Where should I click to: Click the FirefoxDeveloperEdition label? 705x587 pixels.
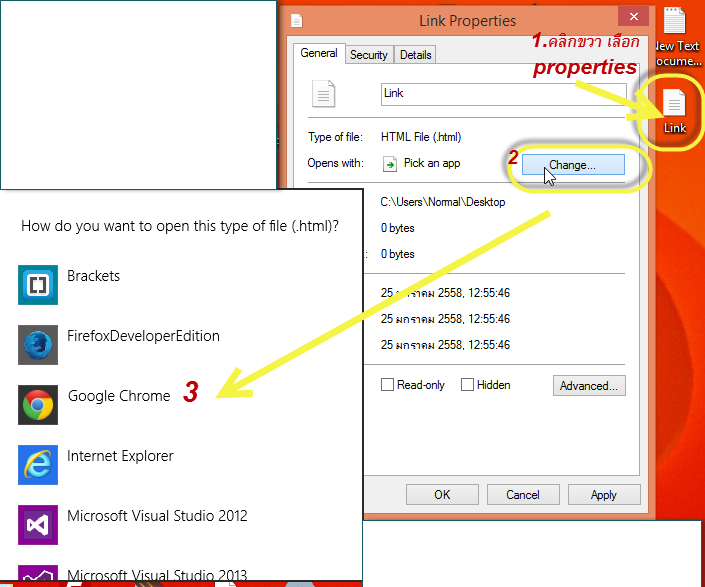point(143,336)
